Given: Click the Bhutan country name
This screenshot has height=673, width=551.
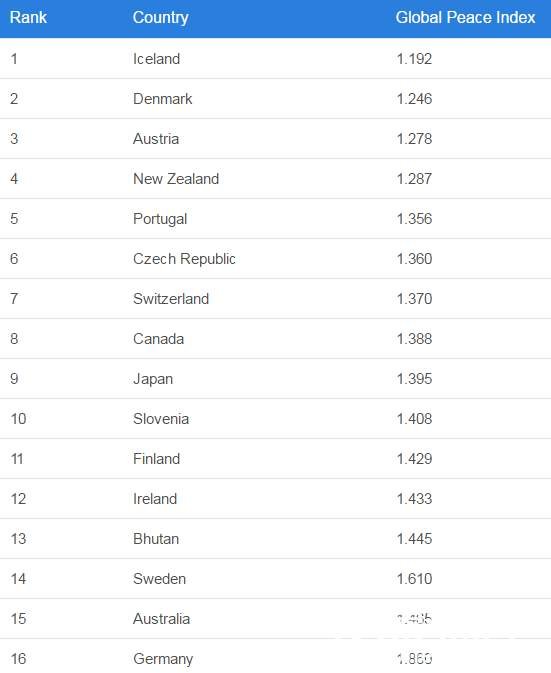Looking at the screenshot, I should (156, 538).
